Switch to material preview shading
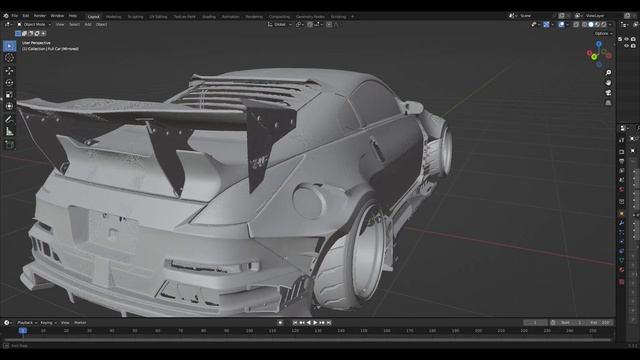The width and height of the screenshot is (640, 360). tap(598, 24)
